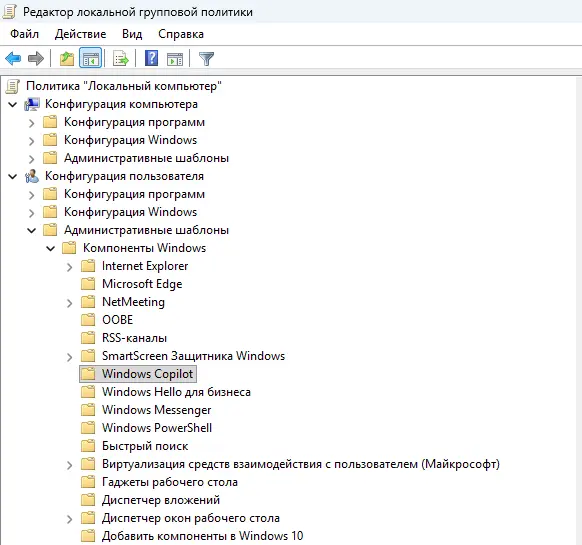Open the Файл menu
582x545 pixels.
tap(24, 34)
